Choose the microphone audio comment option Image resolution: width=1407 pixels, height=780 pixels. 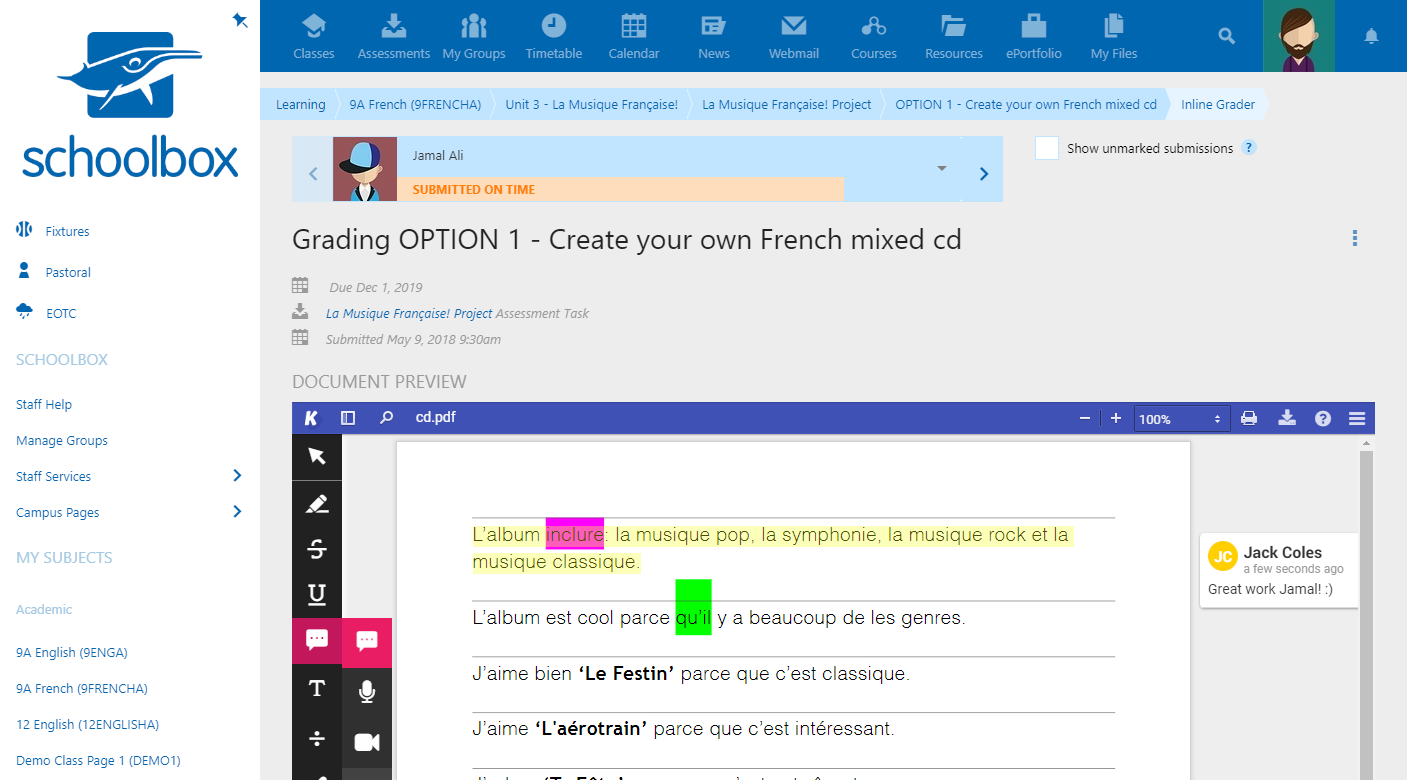367,691
